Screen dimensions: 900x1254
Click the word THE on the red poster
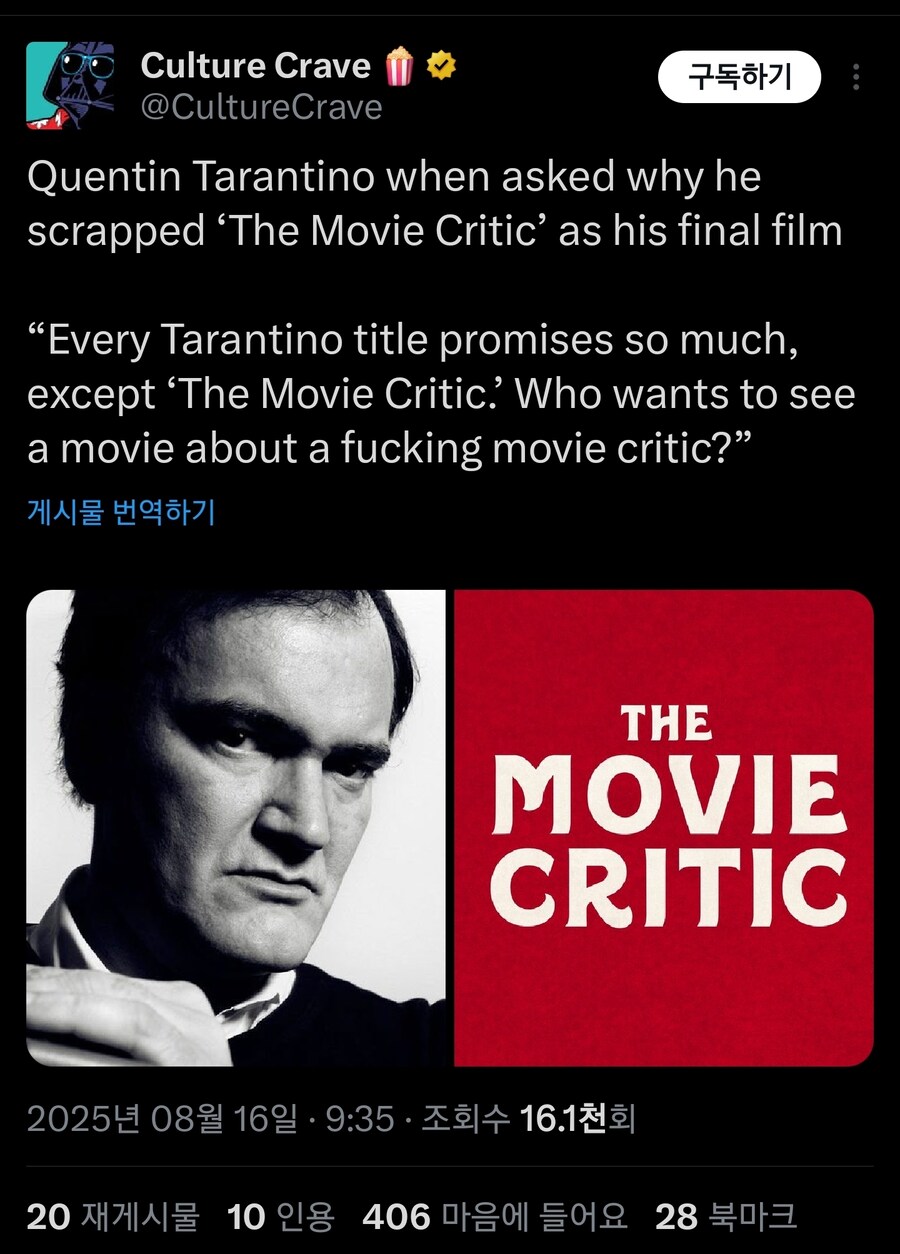(666, 723)
